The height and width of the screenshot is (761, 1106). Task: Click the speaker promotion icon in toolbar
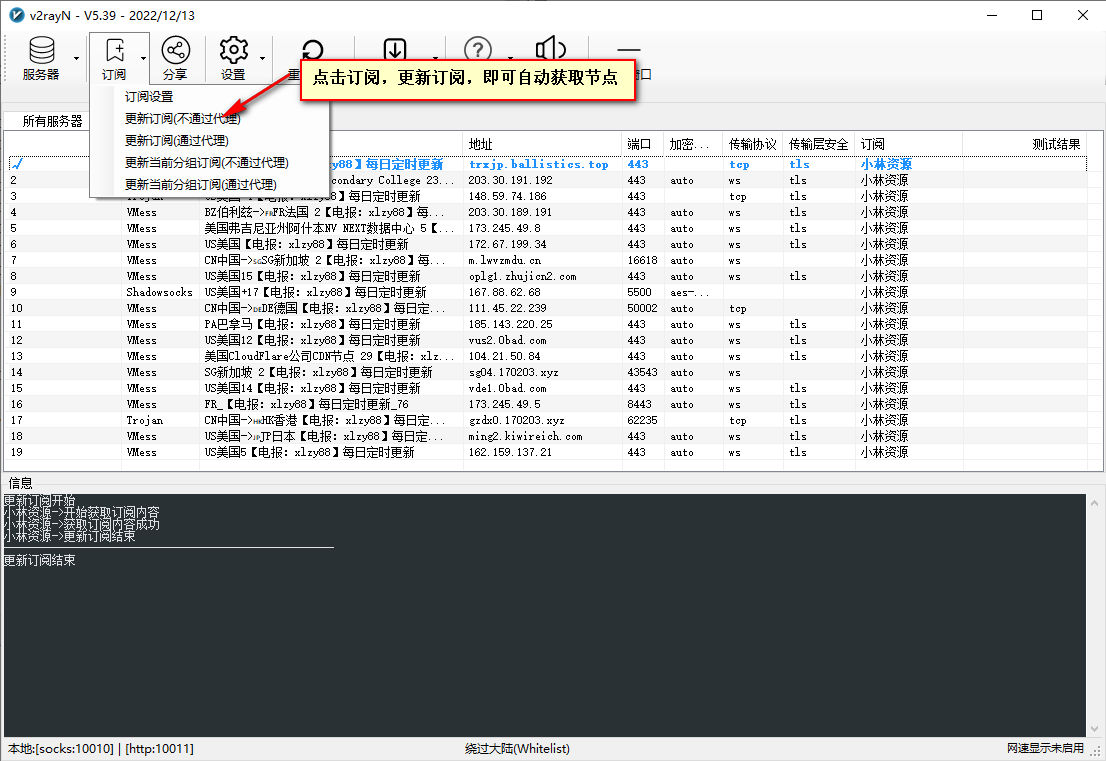pos(549,50)
